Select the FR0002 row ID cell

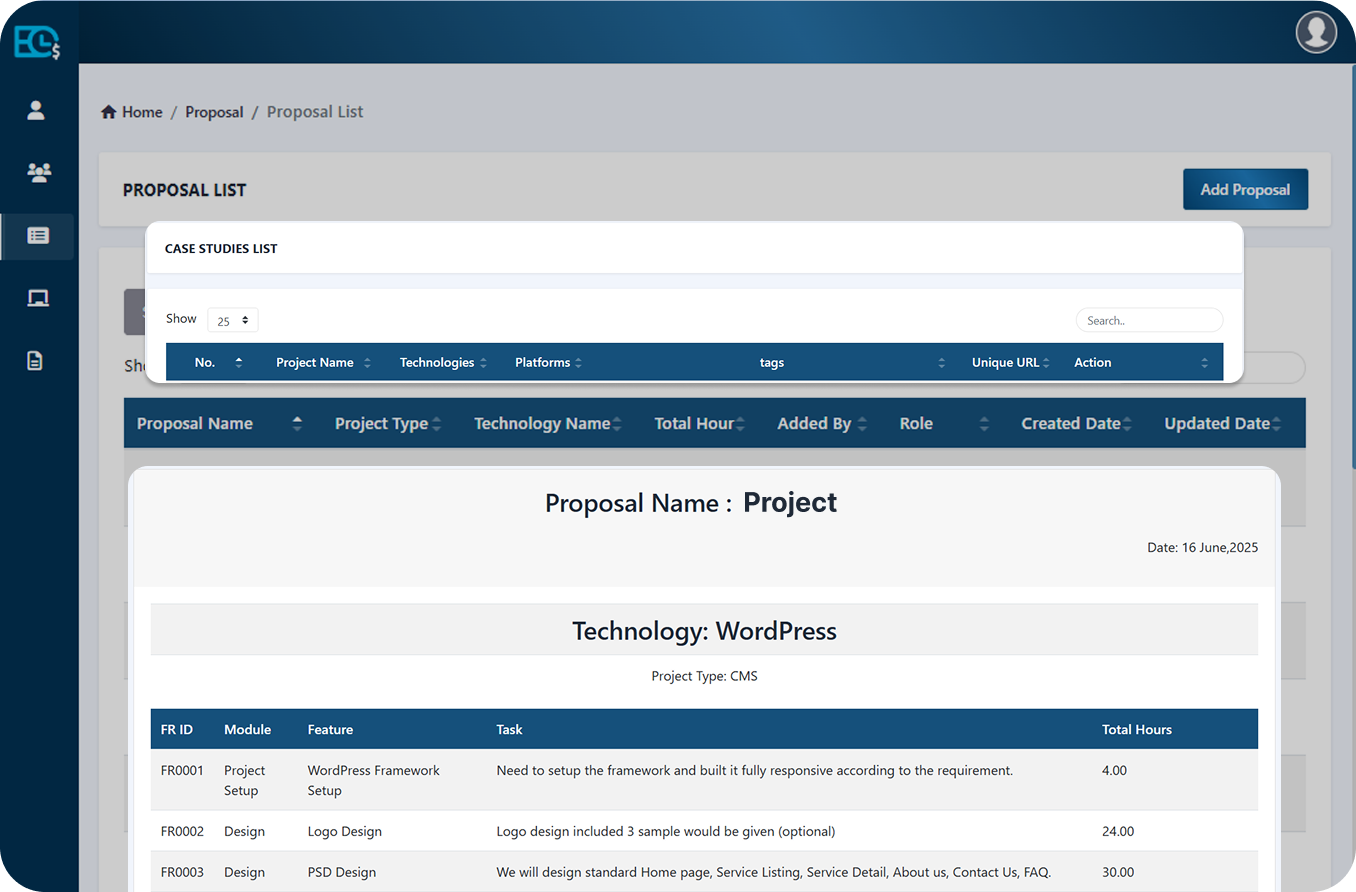pos(182,831)
